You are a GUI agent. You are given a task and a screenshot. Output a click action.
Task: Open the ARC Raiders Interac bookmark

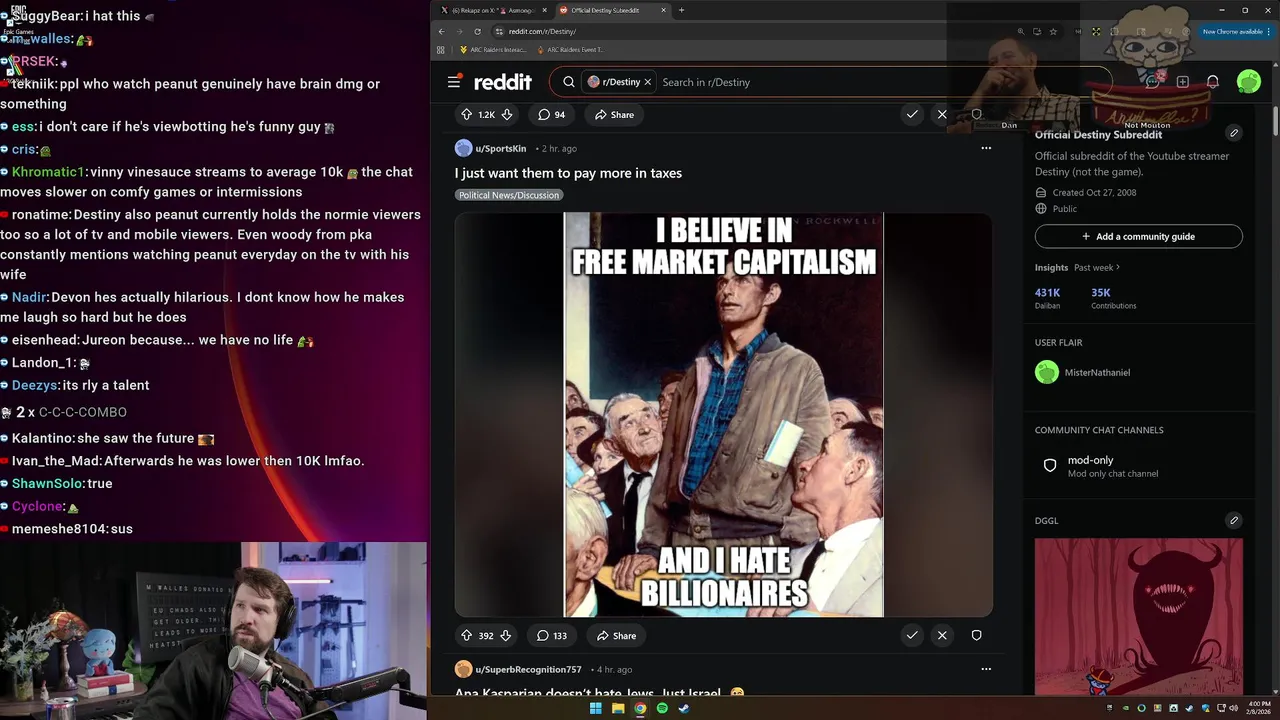point(493,49)
